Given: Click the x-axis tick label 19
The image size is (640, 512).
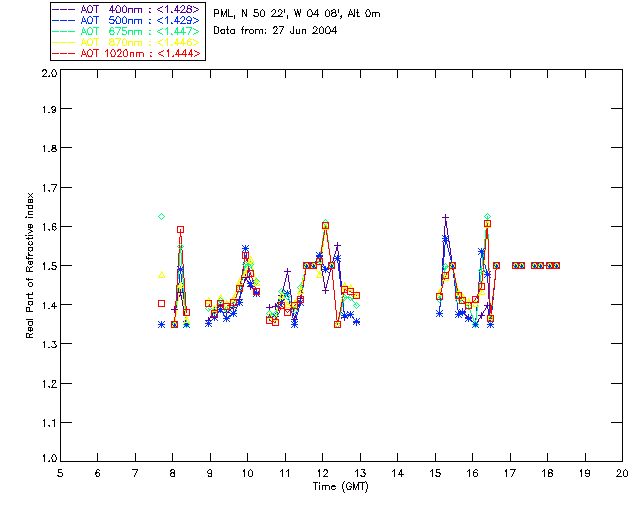Looking at the screenshot, I should tap(585, 473).
